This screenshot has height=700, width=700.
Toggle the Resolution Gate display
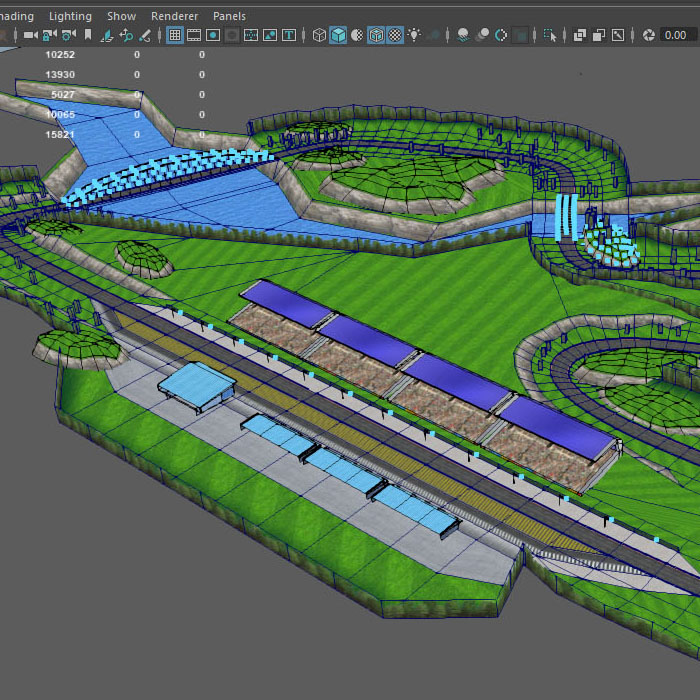click(x=213, y=35)
